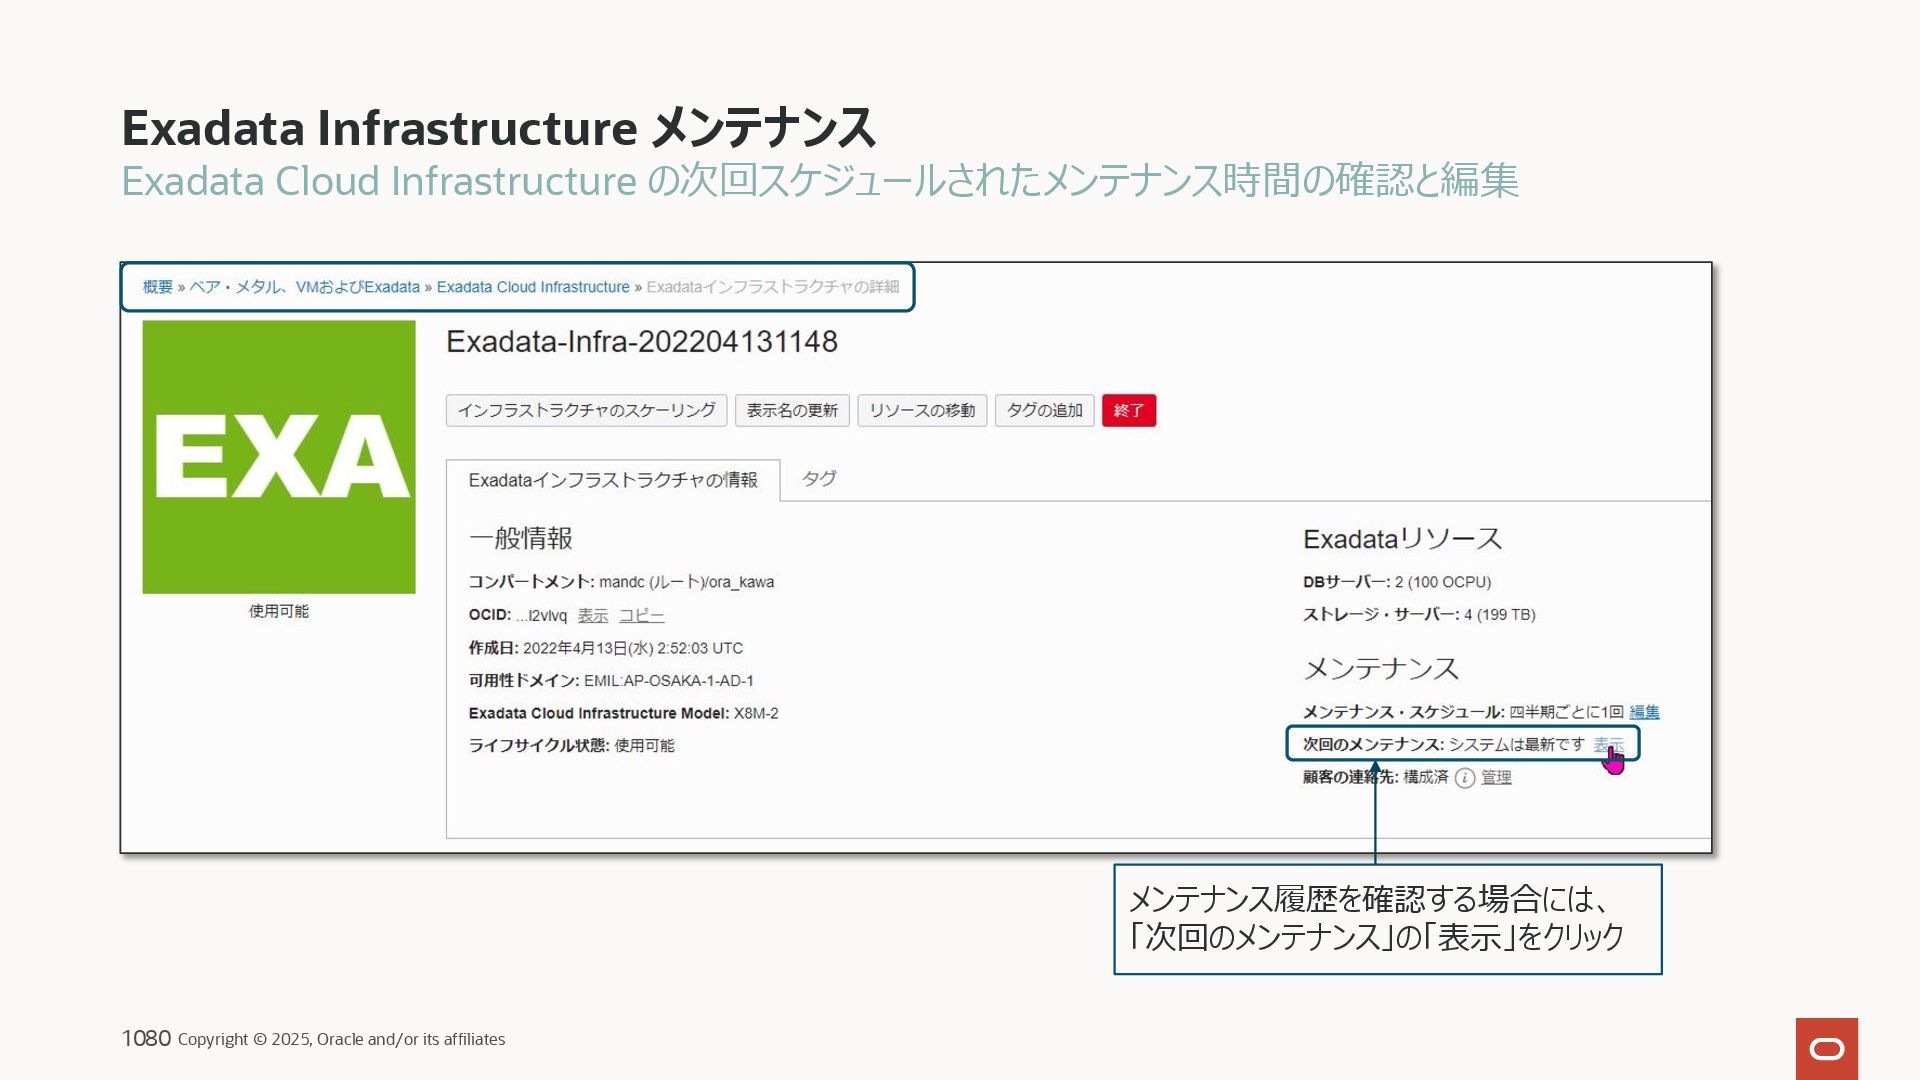Select the Exadataインフラストラクチャの情報 tab
The height and width of the screenshot is (1080, 1920).
[x=612, y=480]
